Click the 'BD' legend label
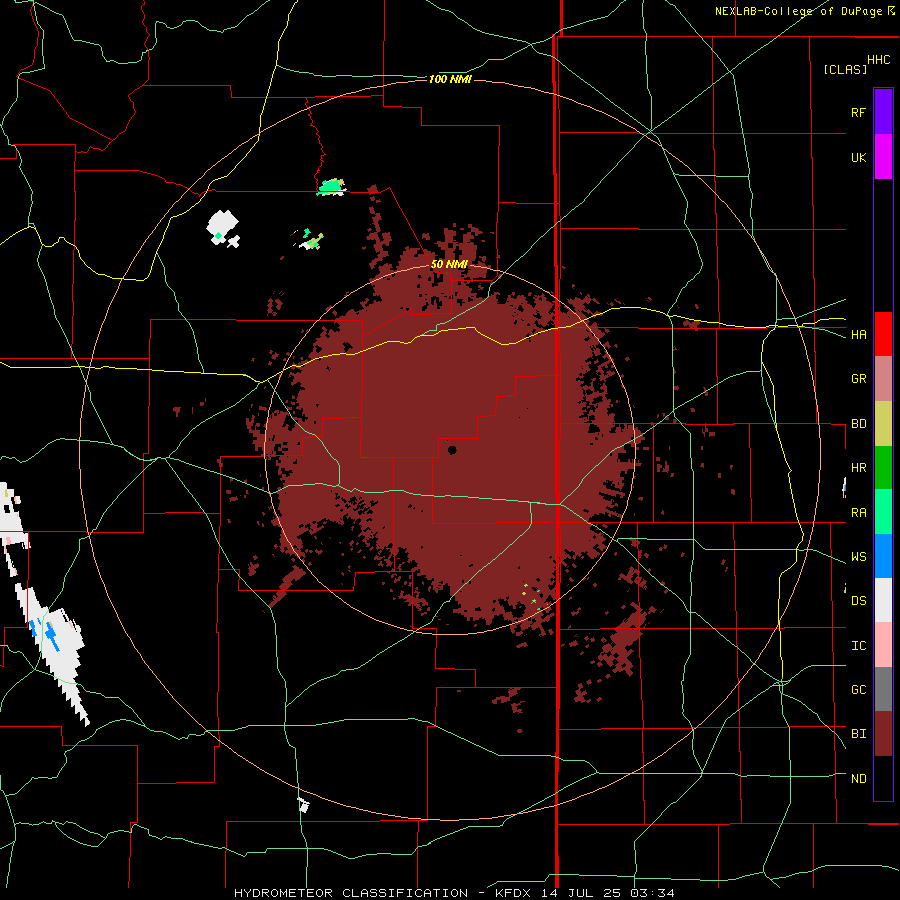Viewport: 900px width, 900px height. [x=858, y=424]
